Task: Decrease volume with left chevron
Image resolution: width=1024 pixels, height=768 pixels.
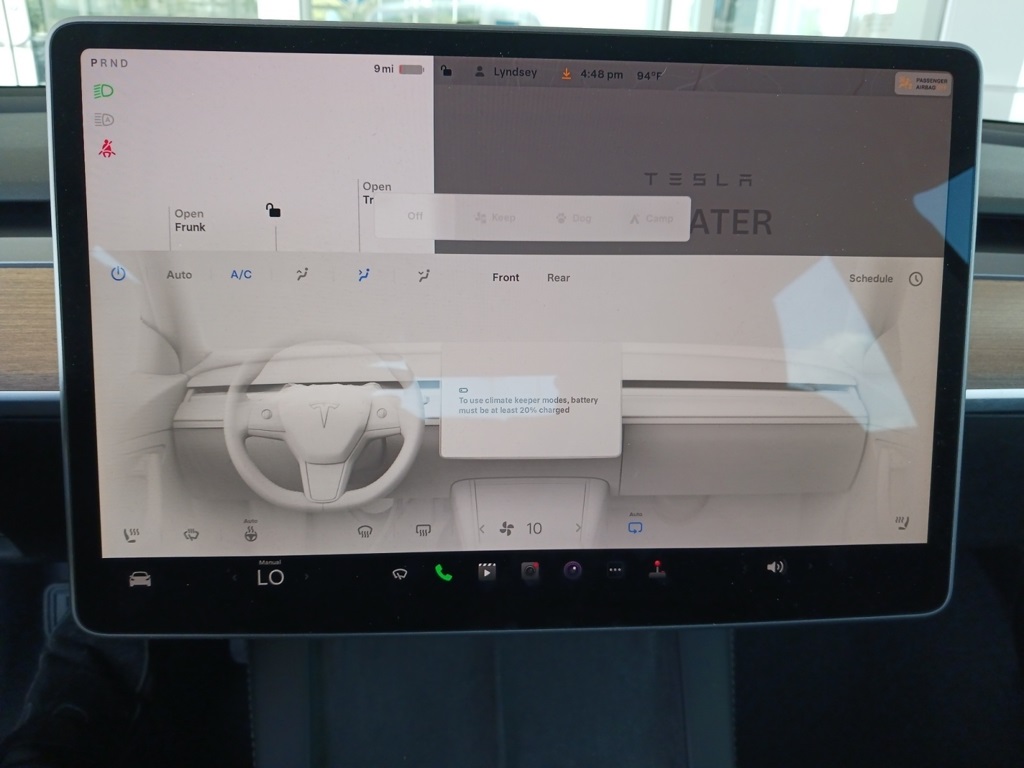Action: [744, 568]
